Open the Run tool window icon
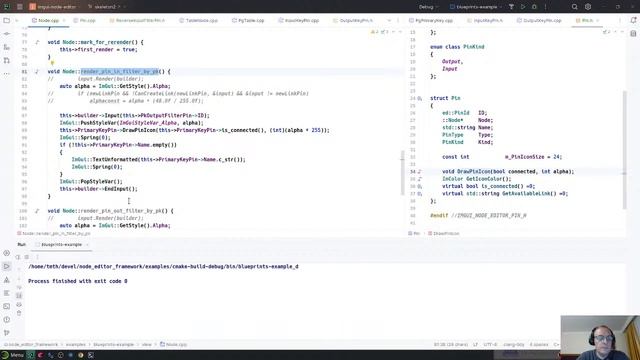This screenshot has height=360, width=640. (x=7, y=267)
